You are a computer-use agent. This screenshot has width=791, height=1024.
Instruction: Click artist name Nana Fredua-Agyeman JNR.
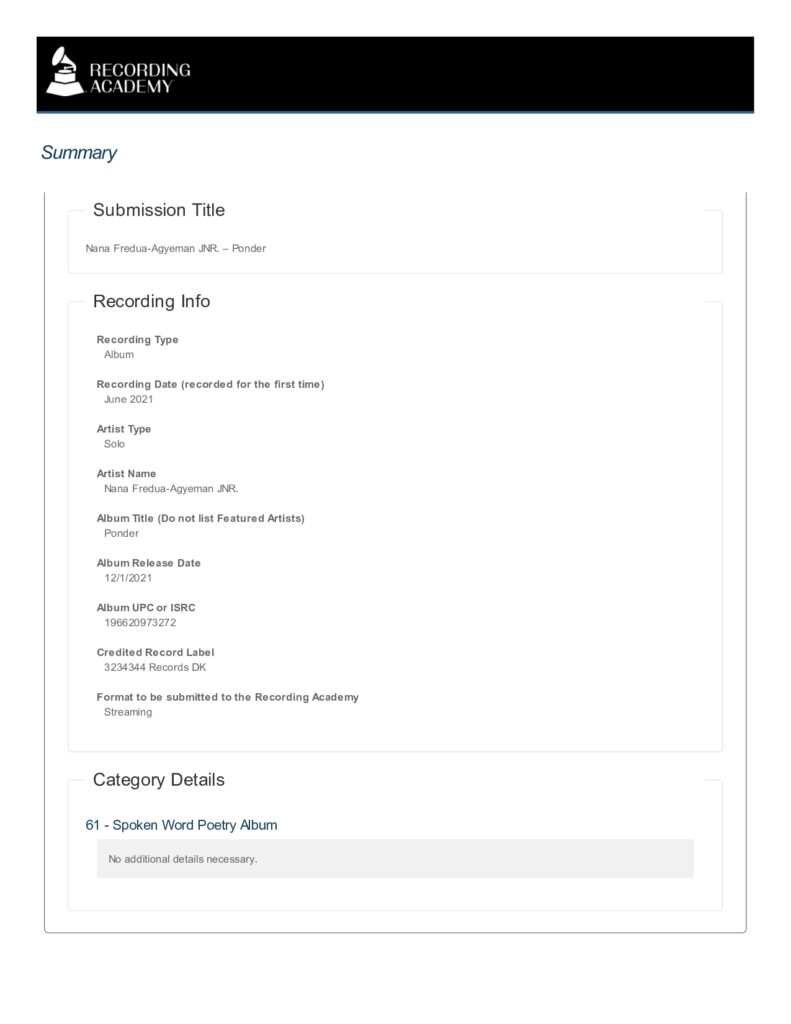tap(171, 488)
